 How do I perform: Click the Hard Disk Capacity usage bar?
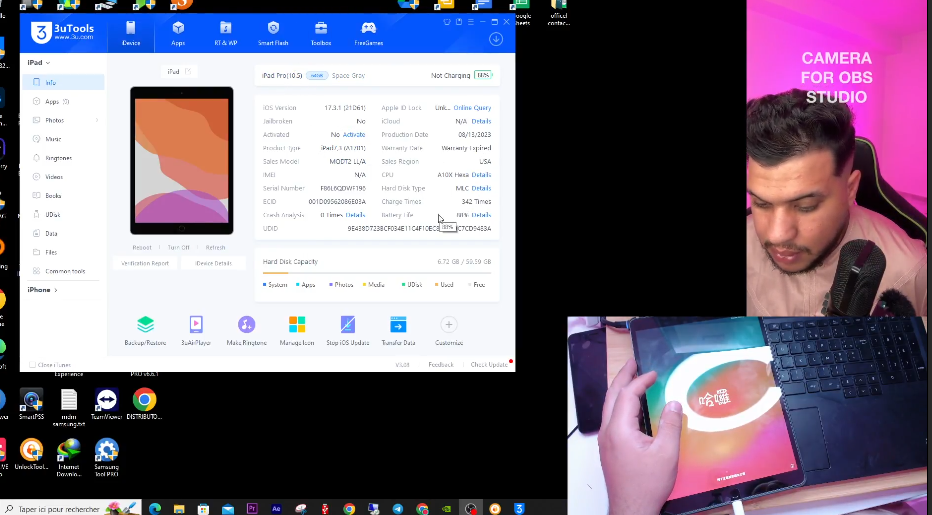coord(377,273)
